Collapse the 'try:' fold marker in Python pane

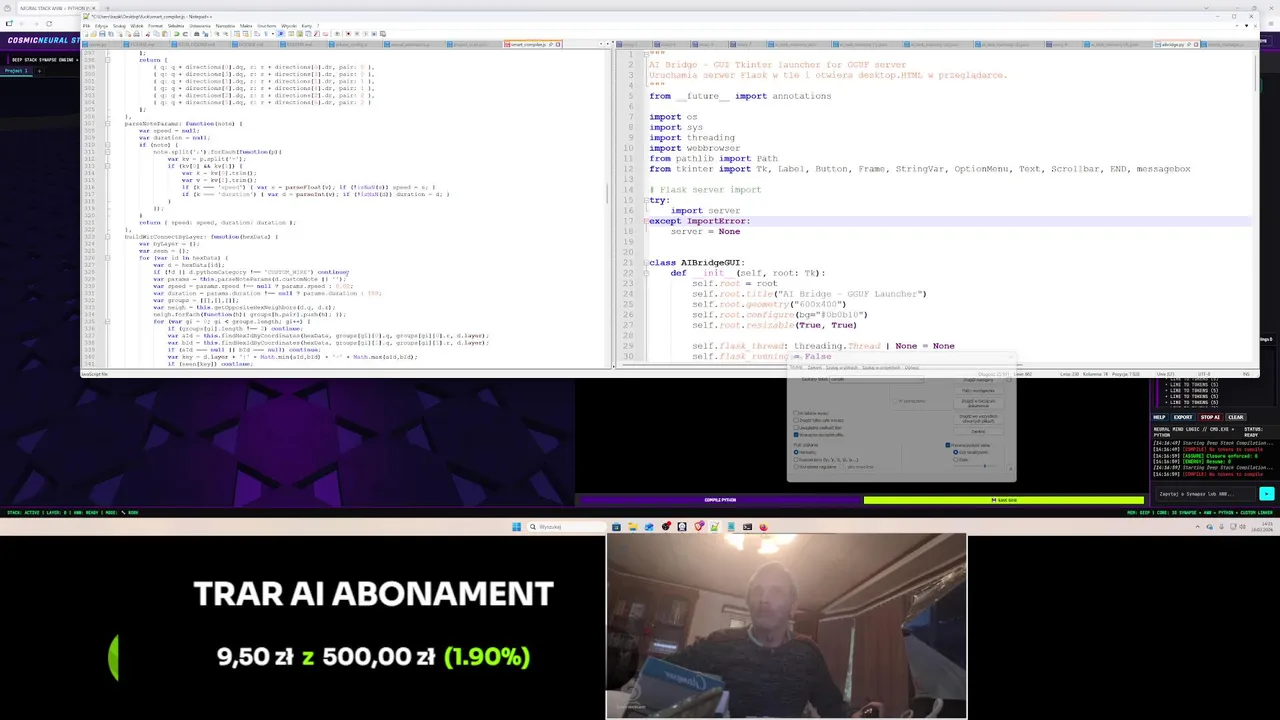coord(646,200)
